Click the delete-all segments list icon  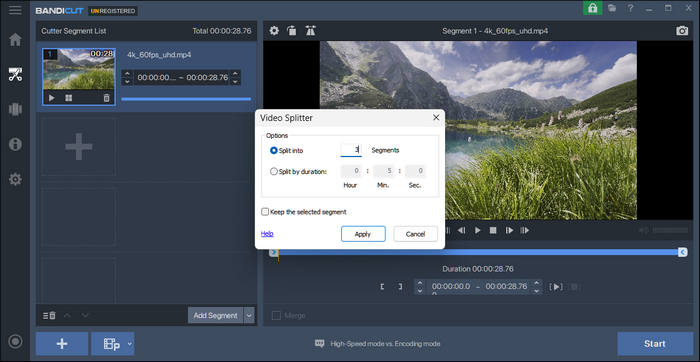[x=49, y=316]
